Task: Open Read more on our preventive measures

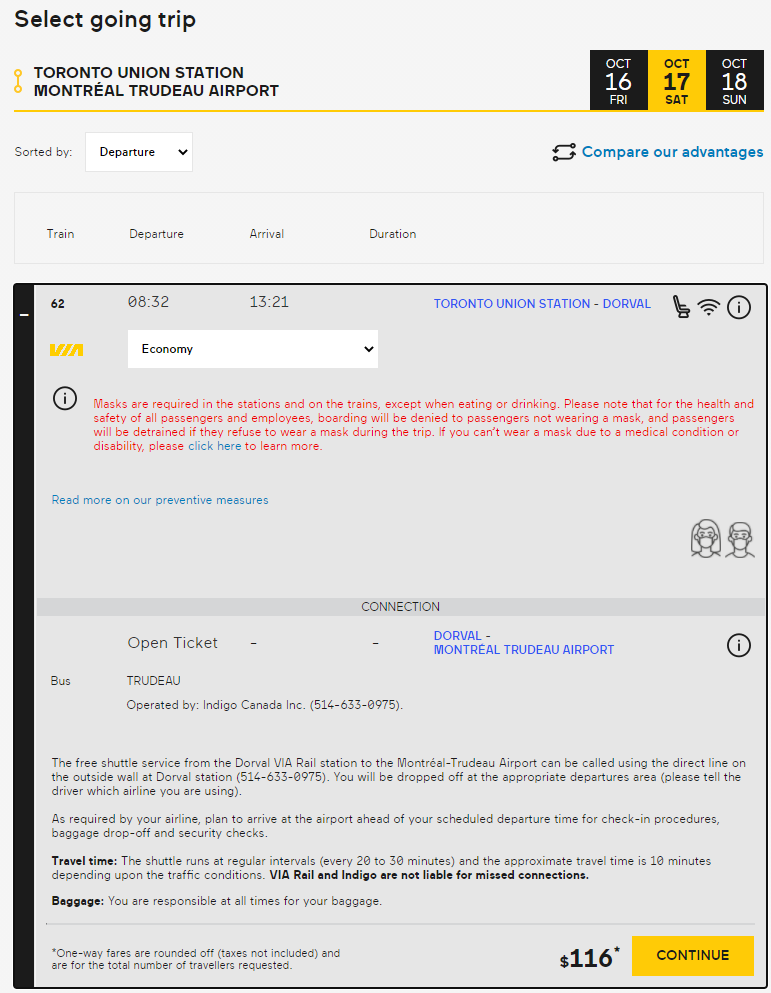Action: (160, 500)
